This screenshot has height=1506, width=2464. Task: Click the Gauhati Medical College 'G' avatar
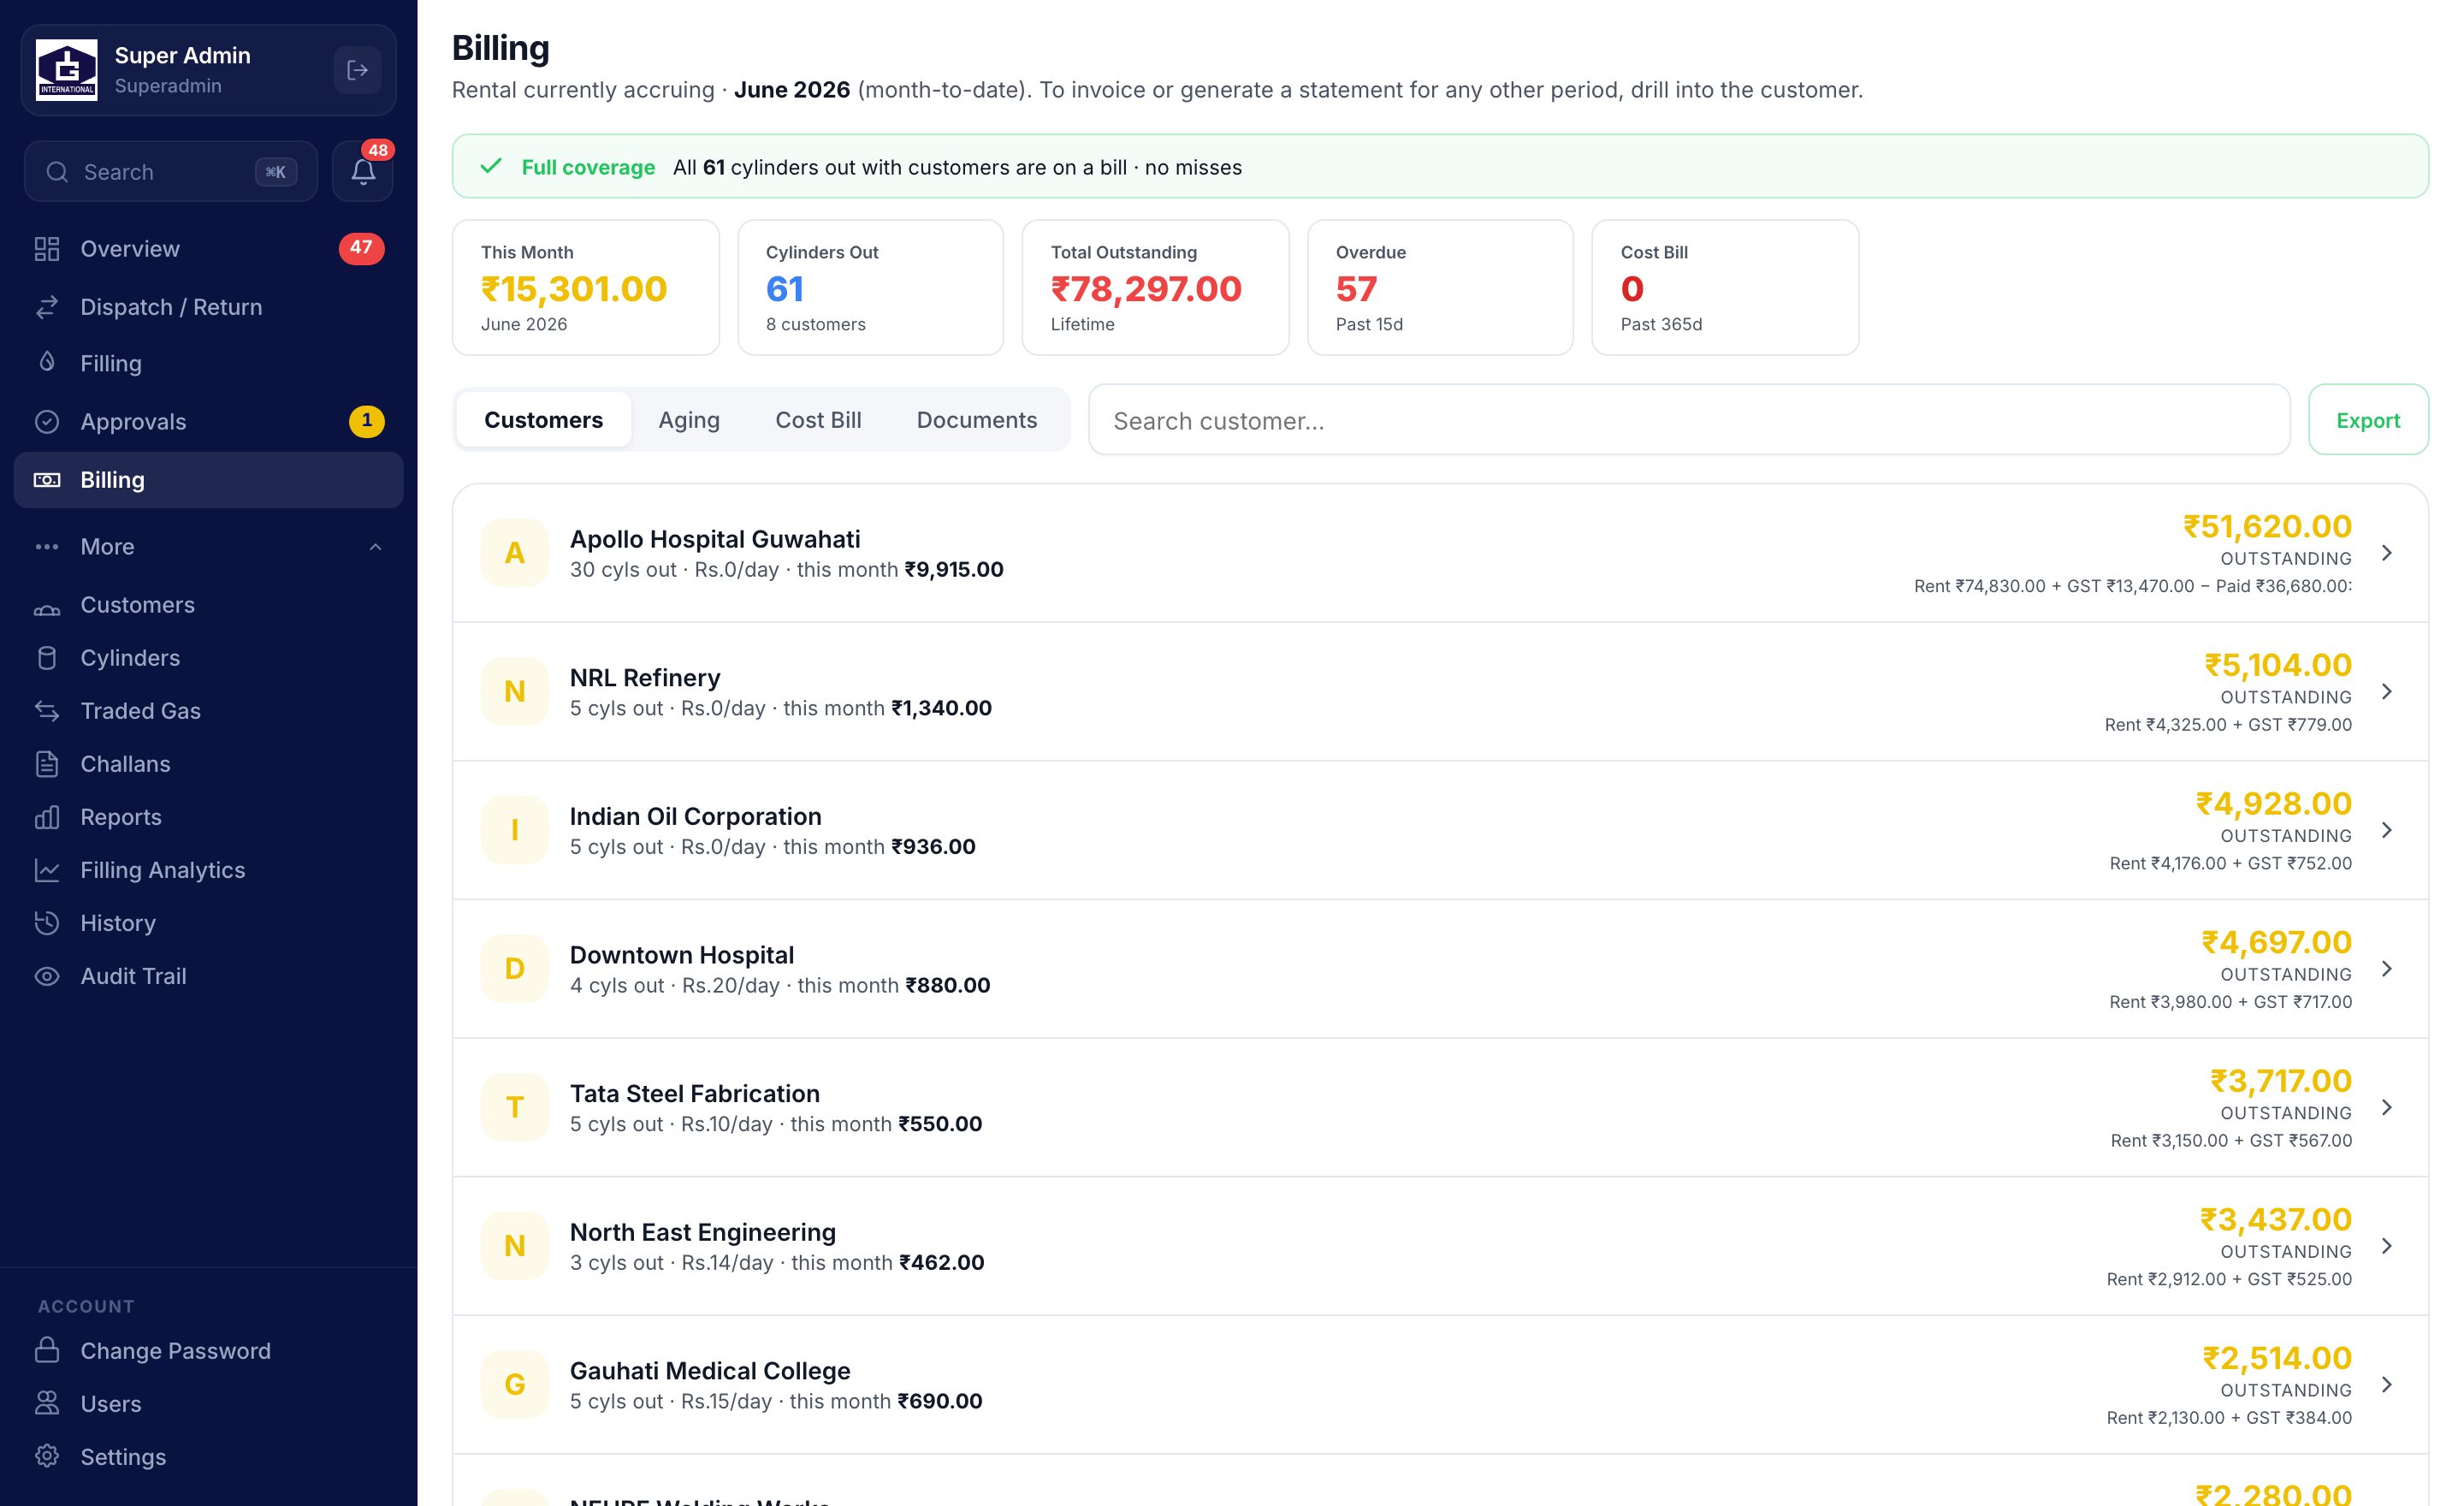tap(515, 1385)
